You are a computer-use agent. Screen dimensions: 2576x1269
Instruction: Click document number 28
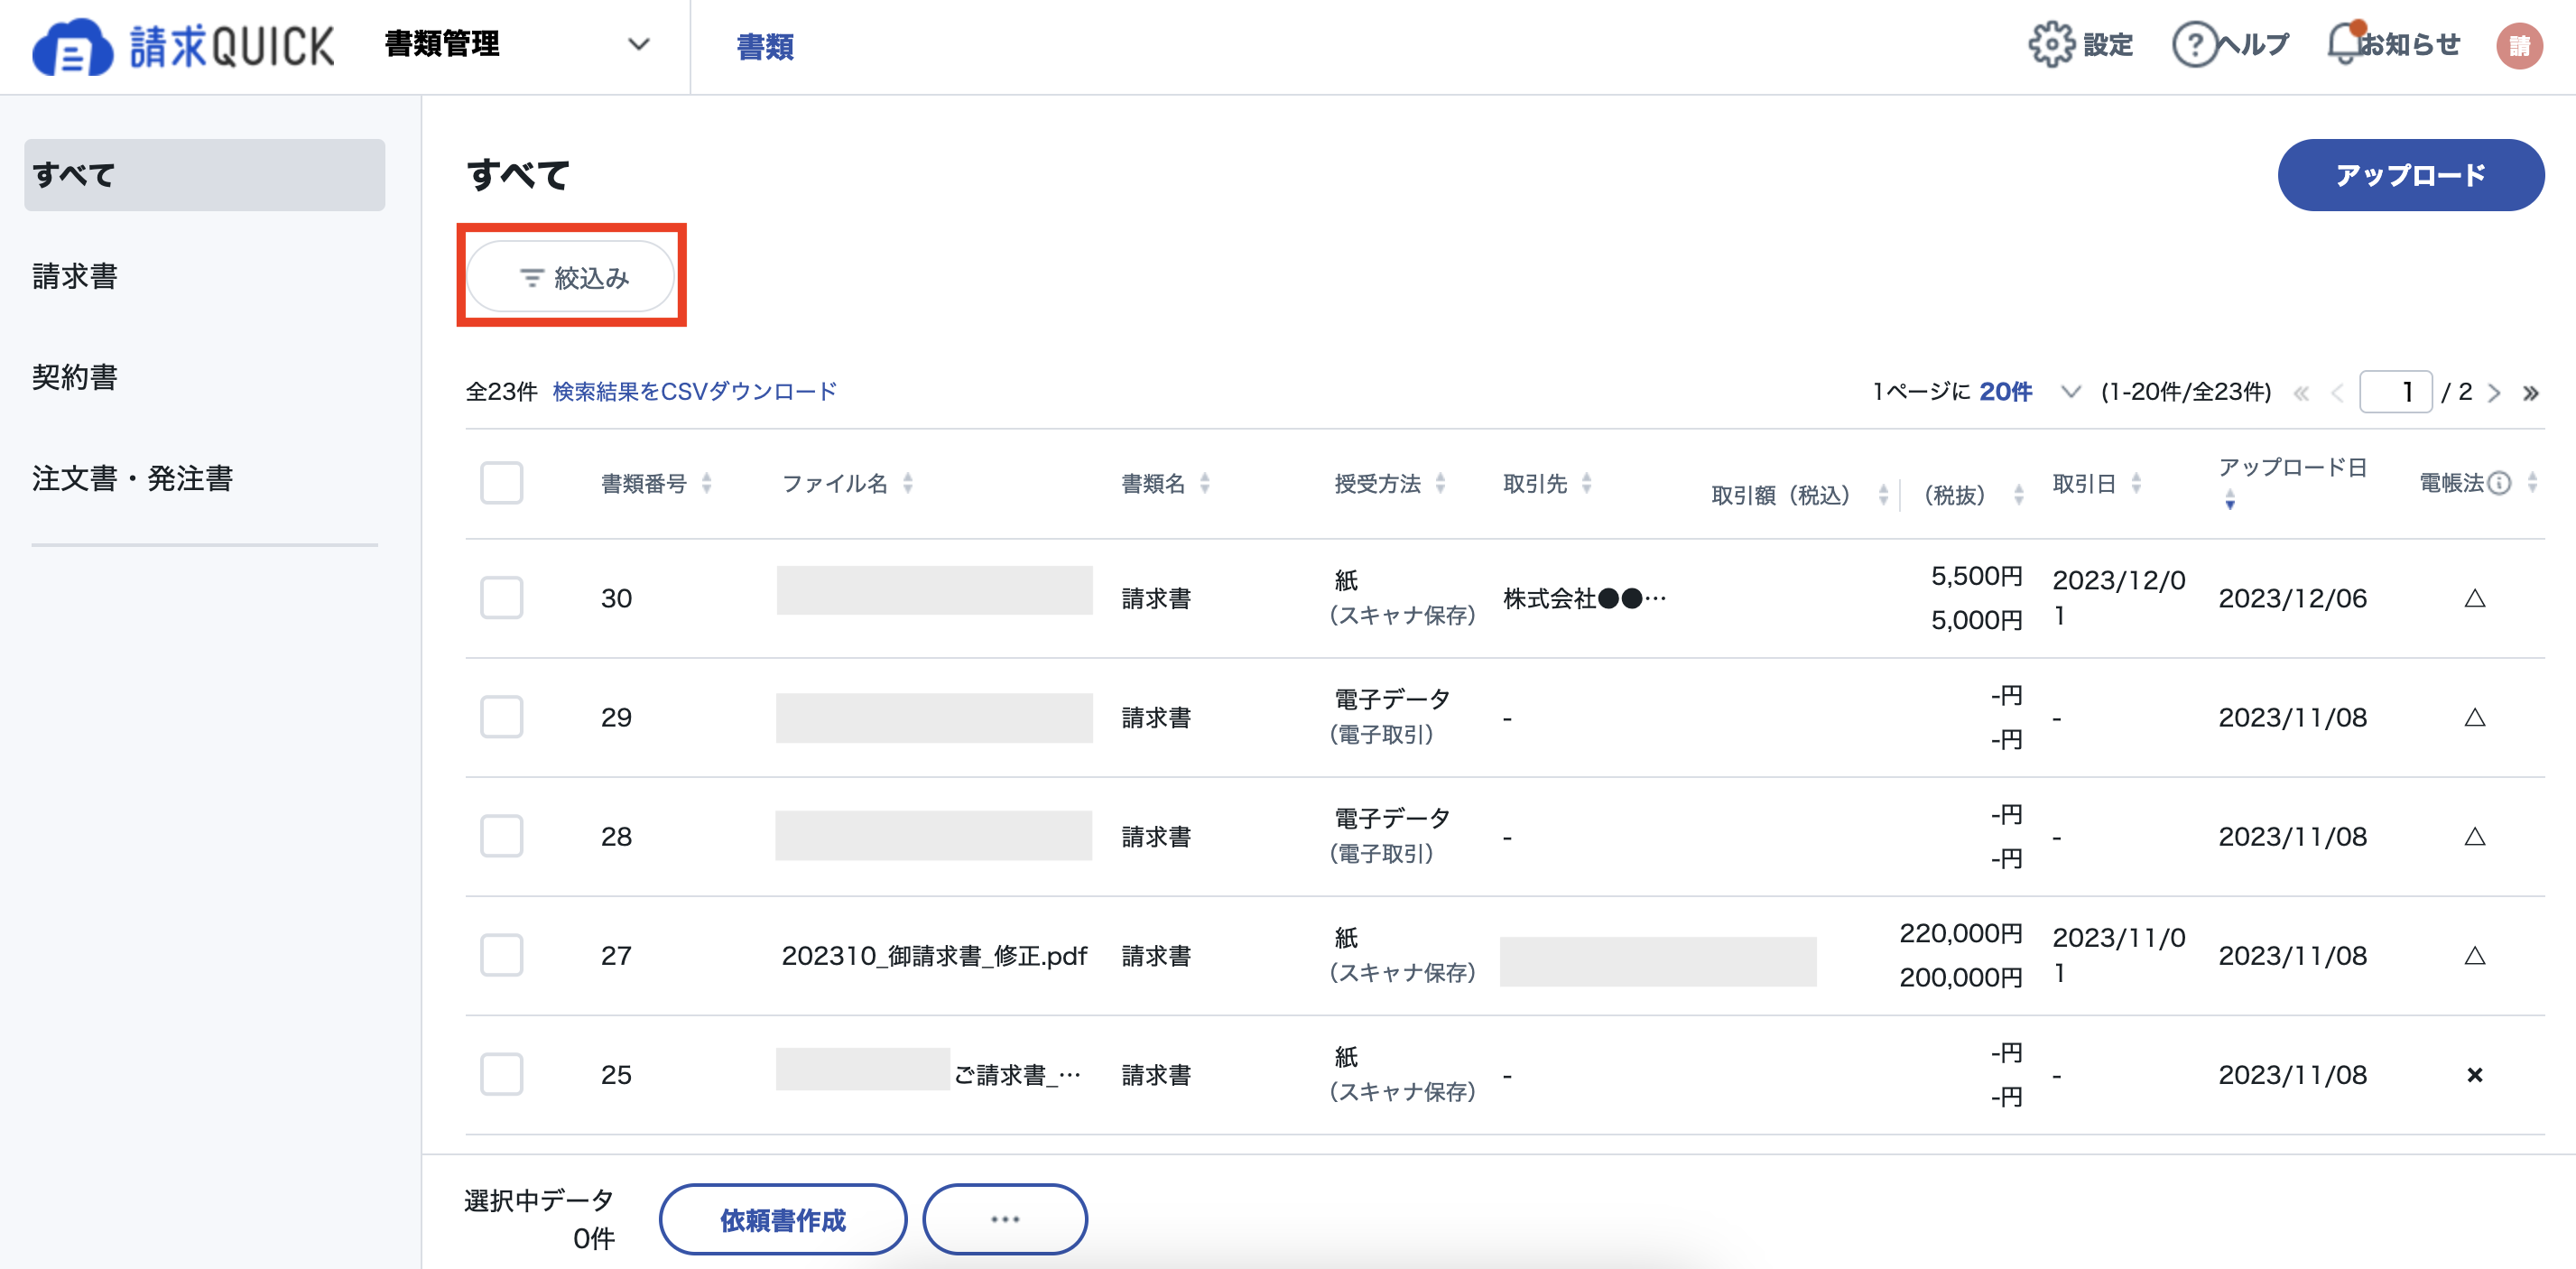click(x=616, y=837)
